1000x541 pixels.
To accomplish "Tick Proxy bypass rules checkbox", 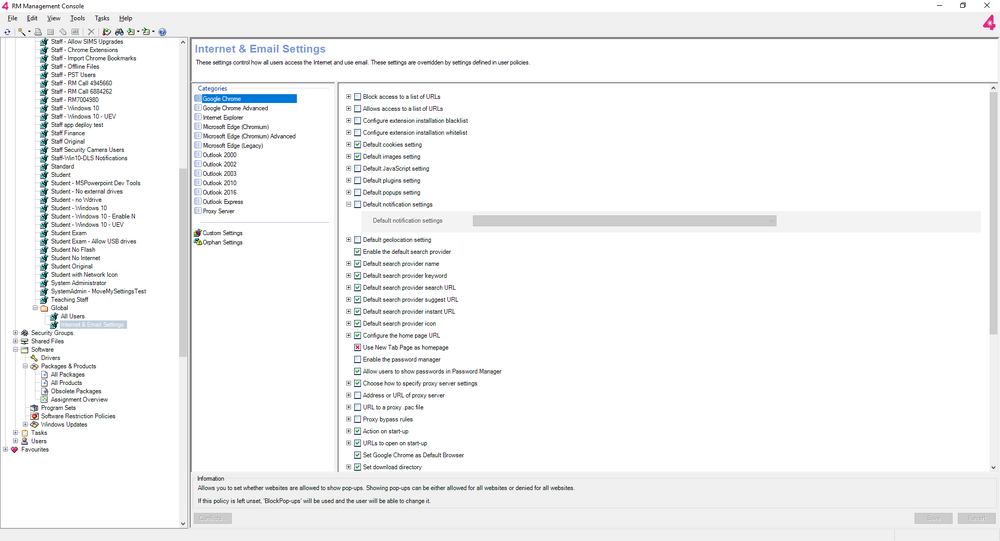I will 357,420.
